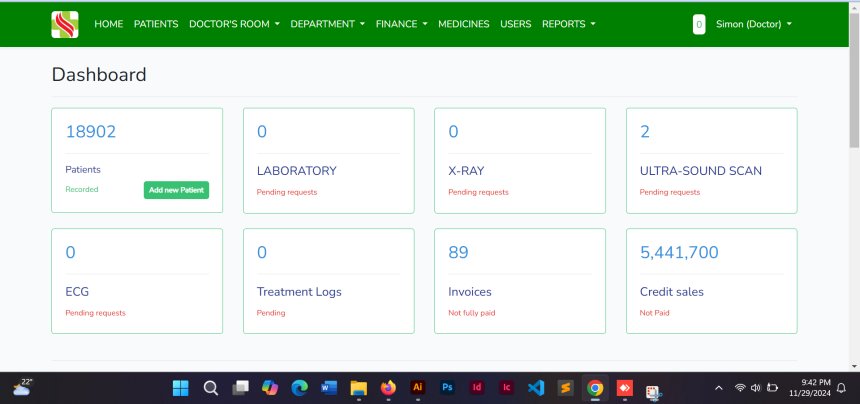Go to the HOME page
The width and height of the screenshot is (860, 404).
coord(109,24)
